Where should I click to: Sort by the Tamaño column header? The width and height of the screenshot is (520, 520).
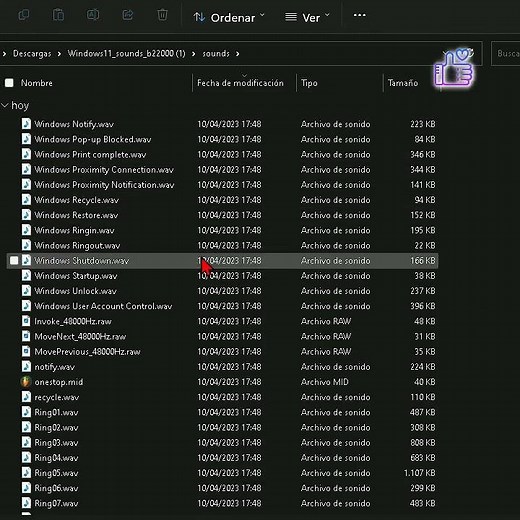pyautogui.click(x=403, y=83)
